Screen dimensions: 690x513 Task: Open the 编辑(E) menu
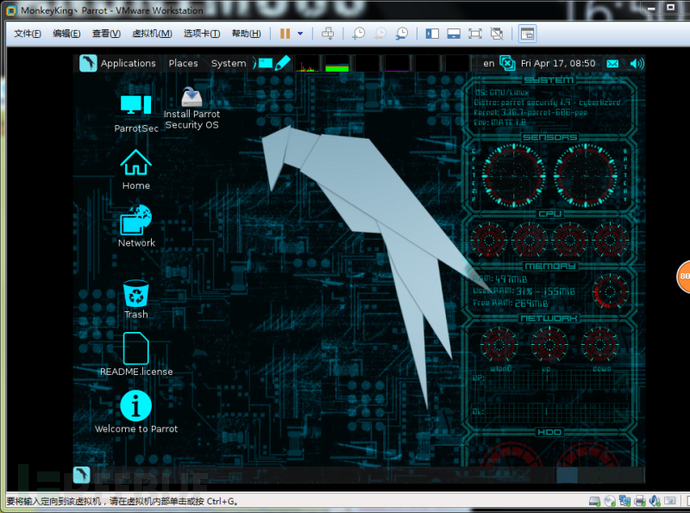point(66,33)
